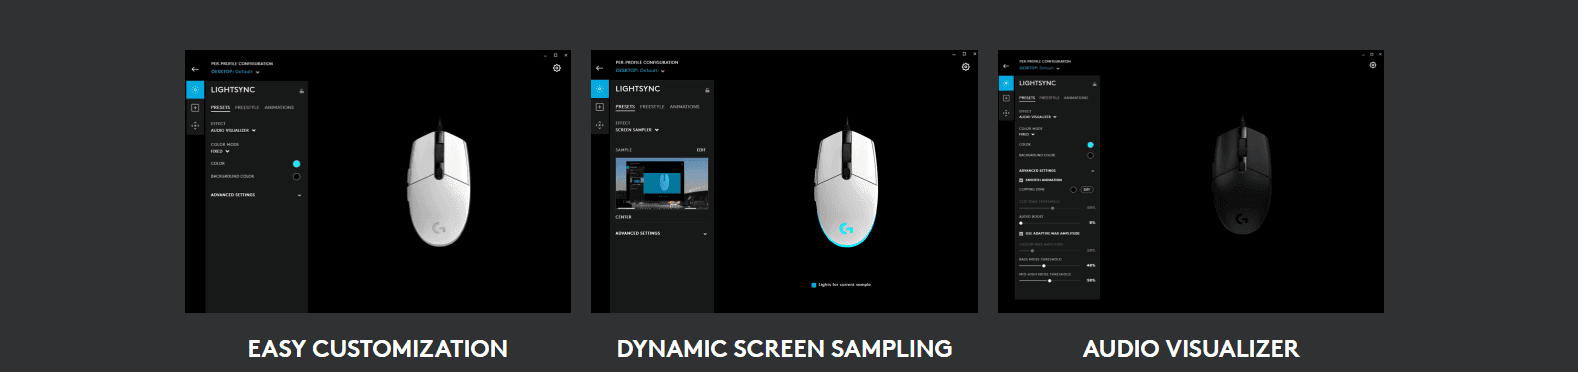Image resolution: width=1578 pixels, height=372 pixels.
Task: Open settings gear in Audio Visualizer window
Action: (1373, 65)
